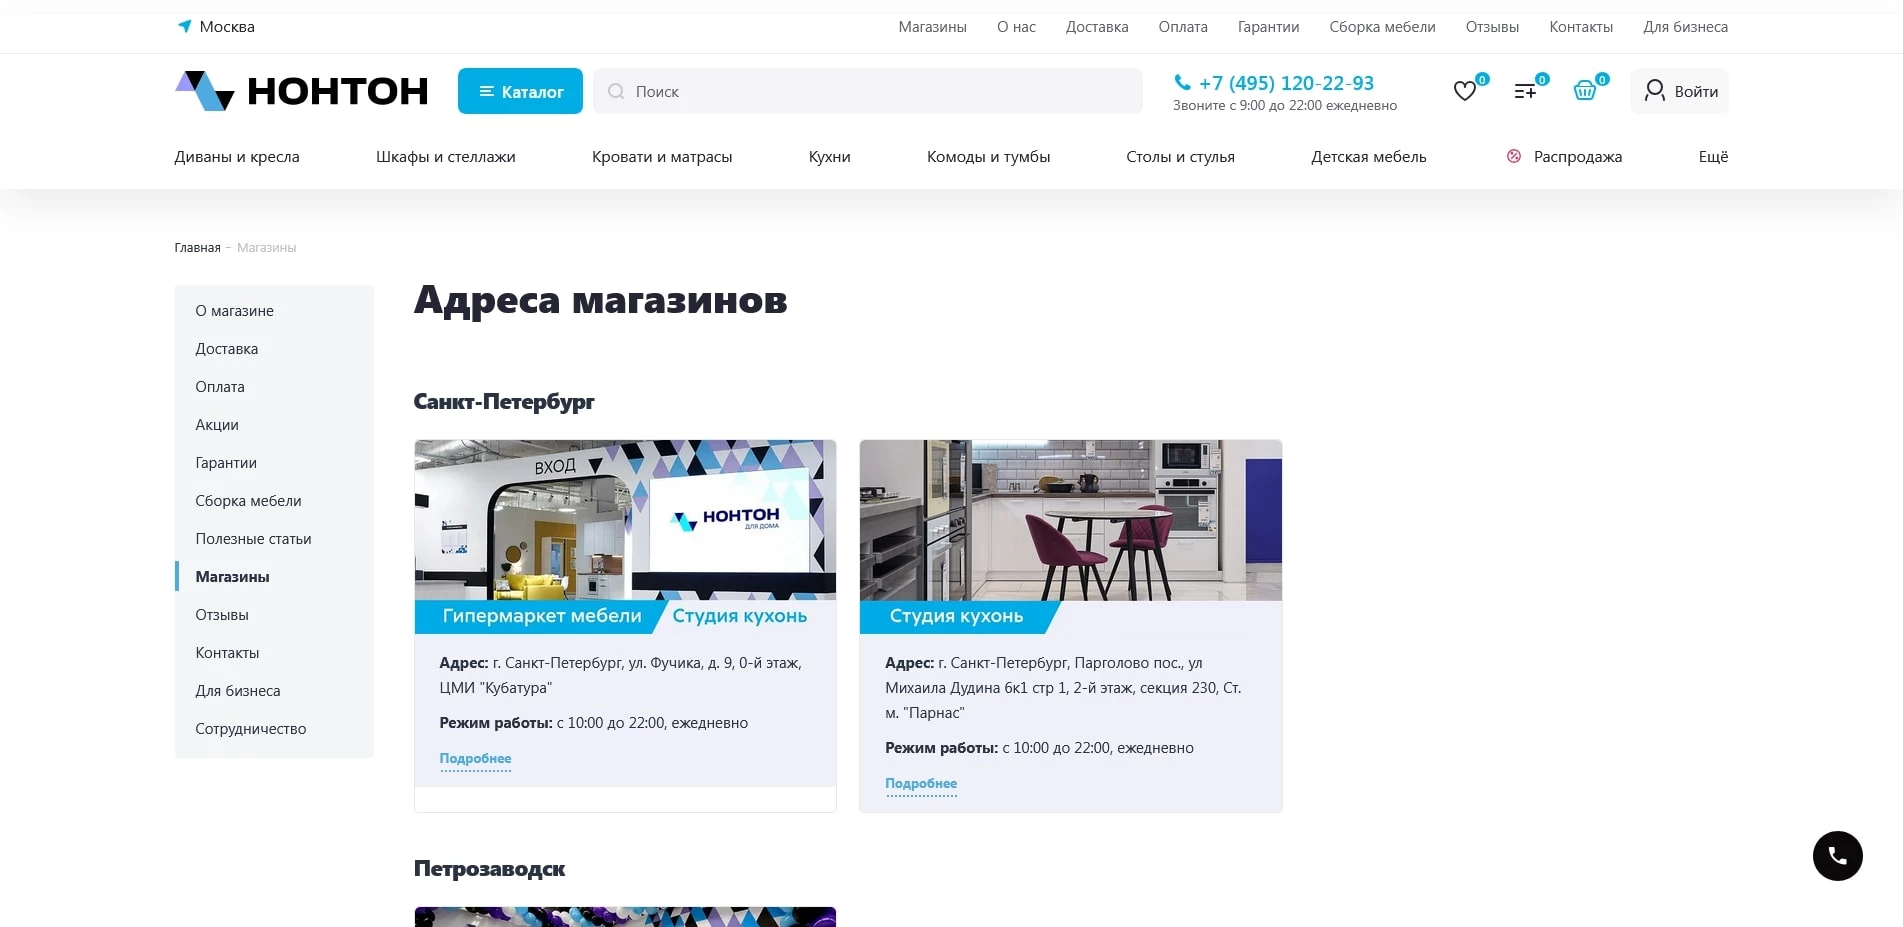This screenshot has width=1903, height=927.
Task: Click the sale percent icon Распродажа
Action: coord(1514,156)
